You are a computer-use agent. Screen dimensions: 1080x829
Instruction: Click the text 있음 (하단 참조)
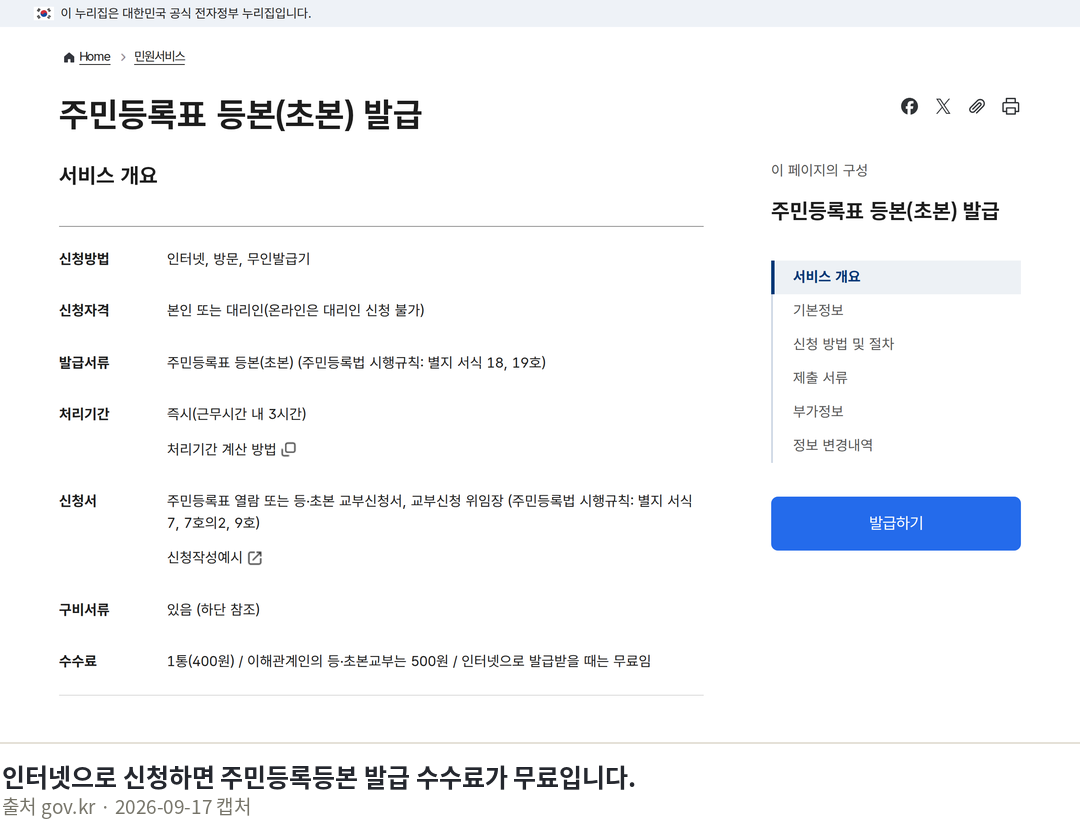214,609
